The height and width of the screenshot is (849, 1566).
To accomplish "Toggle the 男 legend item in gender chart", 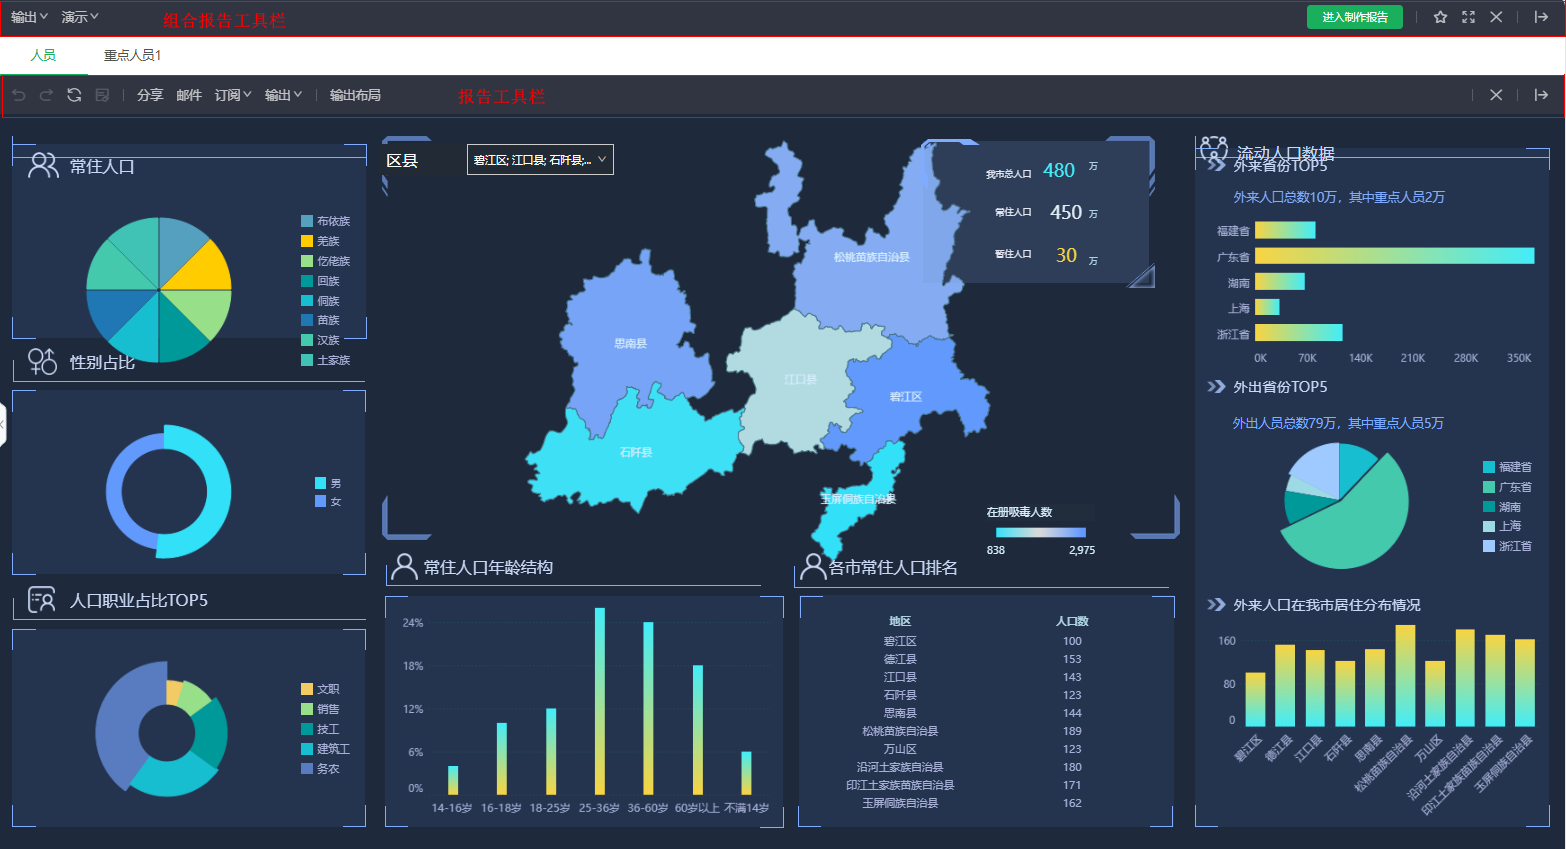I will coord(328,483).
